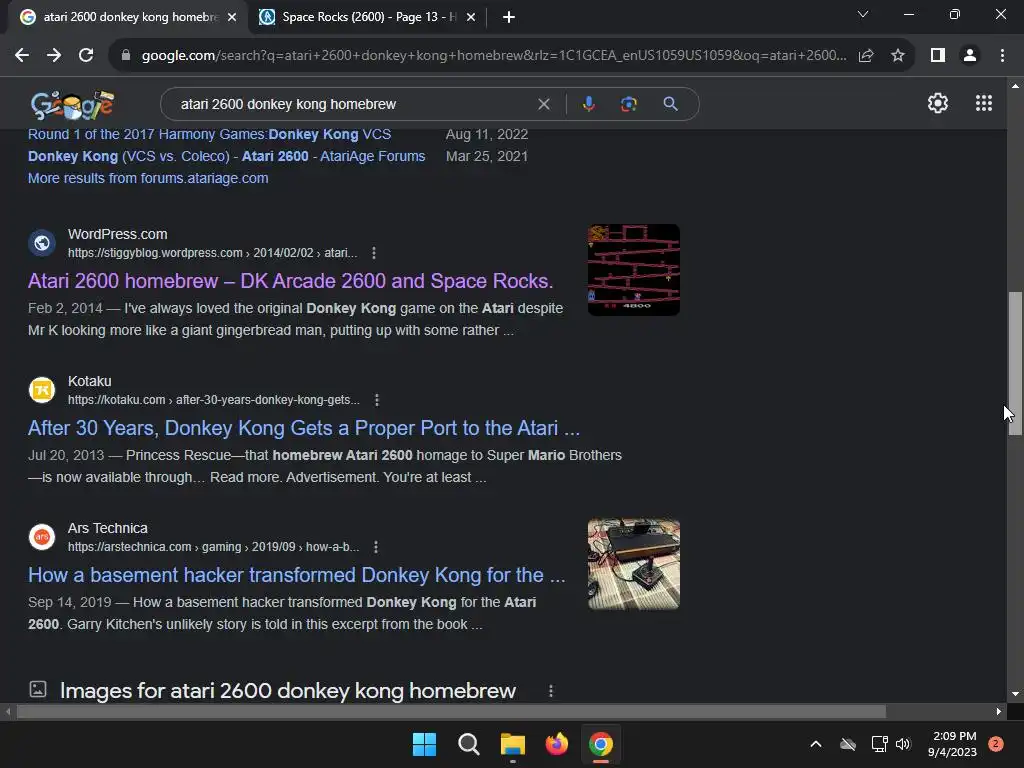Focus the browser address bar URL
1024x768 pixels.
(494, 56)
